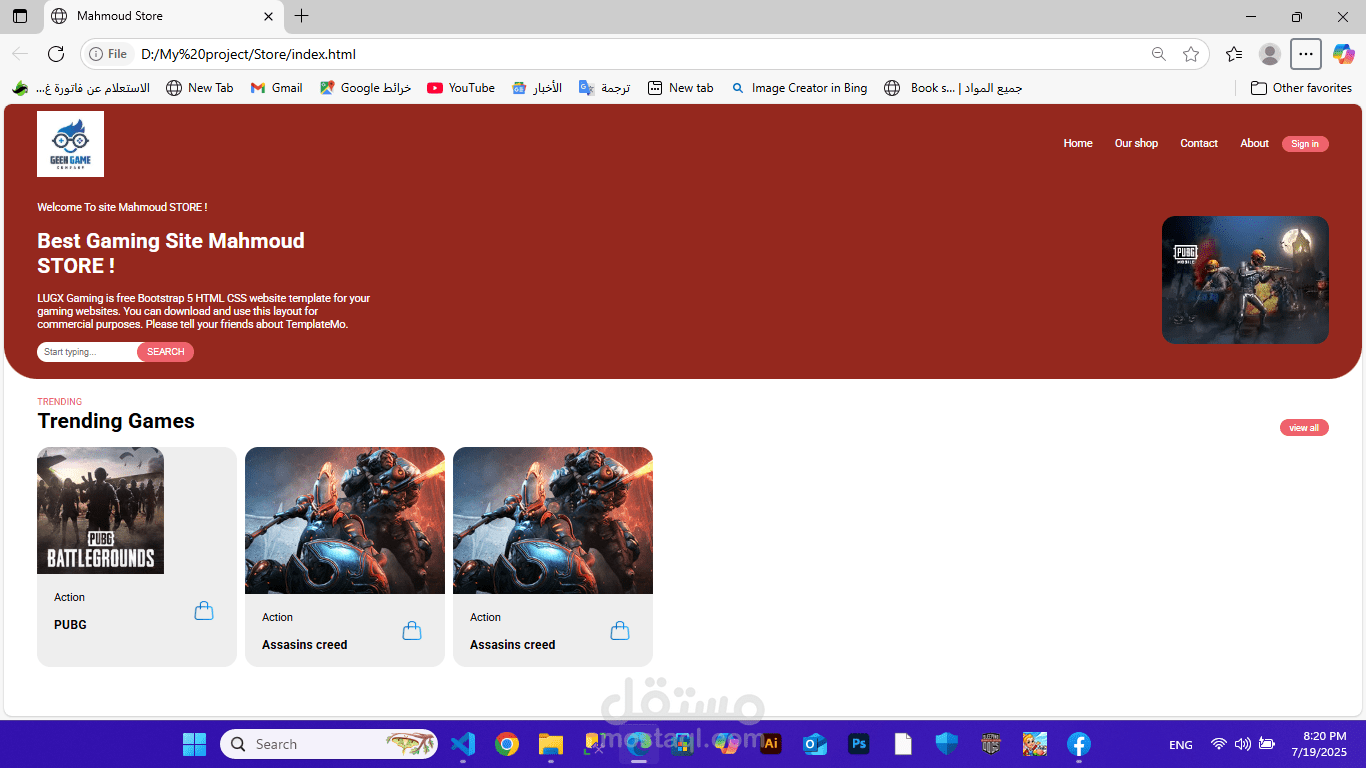This screenshot has height=768, width=1366.
Task: Open the middle card's Assasins creed image
Action: (345, 520)
